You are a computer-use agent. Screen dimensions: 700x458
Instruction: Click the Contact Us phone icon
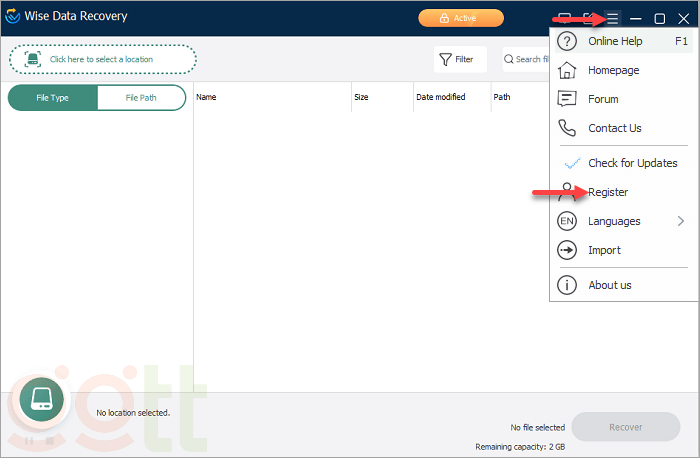567,128
